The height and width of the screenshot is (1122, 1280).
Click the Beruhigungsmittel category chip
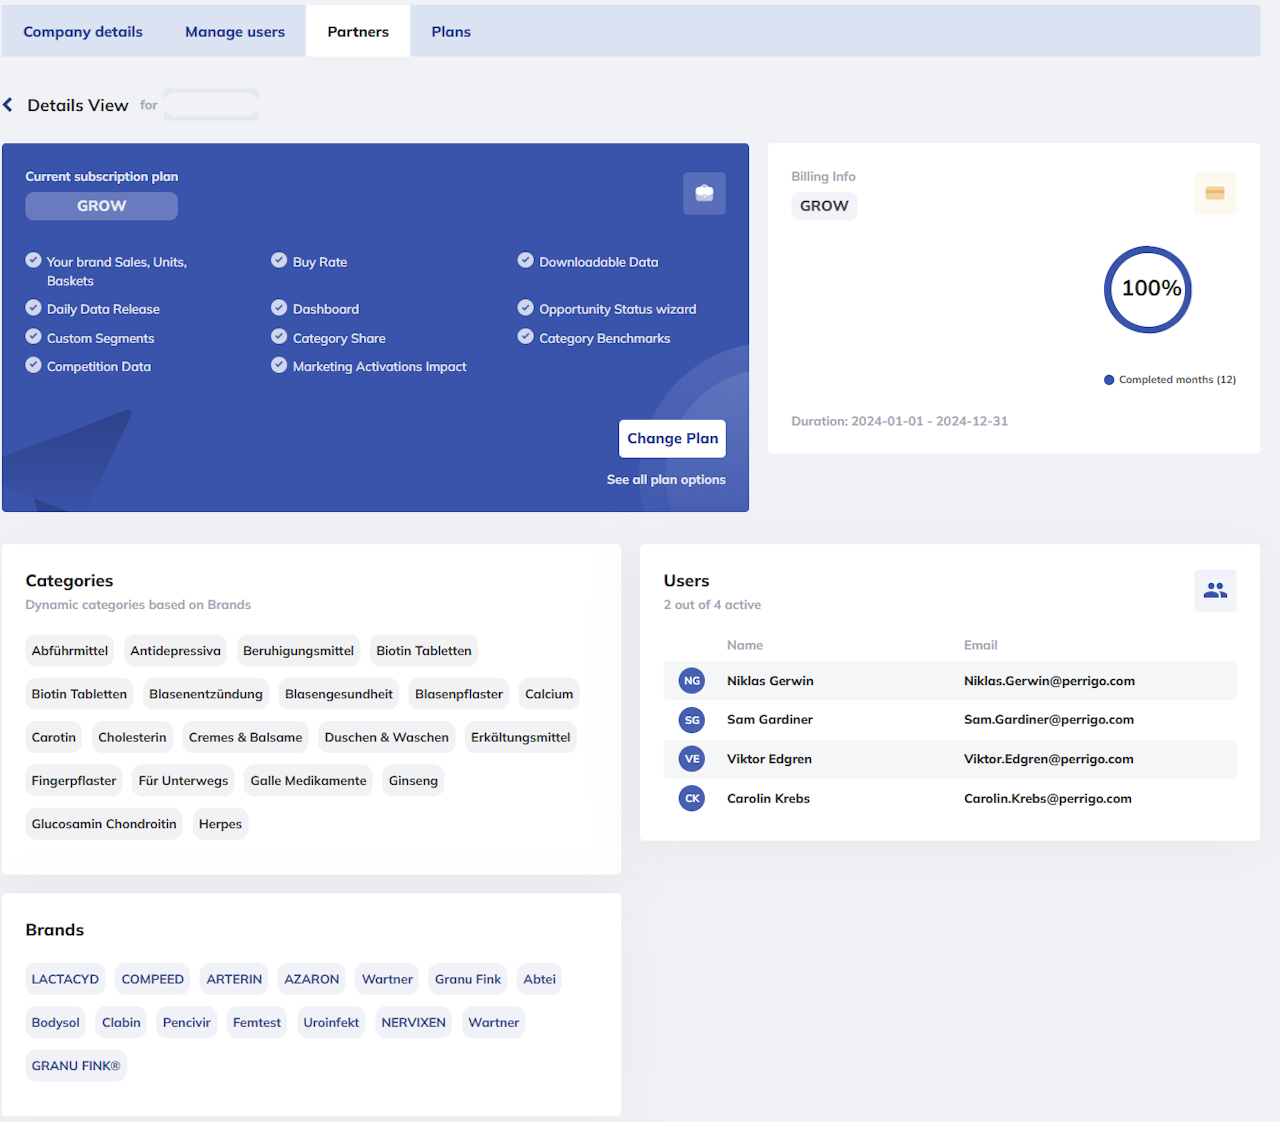coord(298,651)
